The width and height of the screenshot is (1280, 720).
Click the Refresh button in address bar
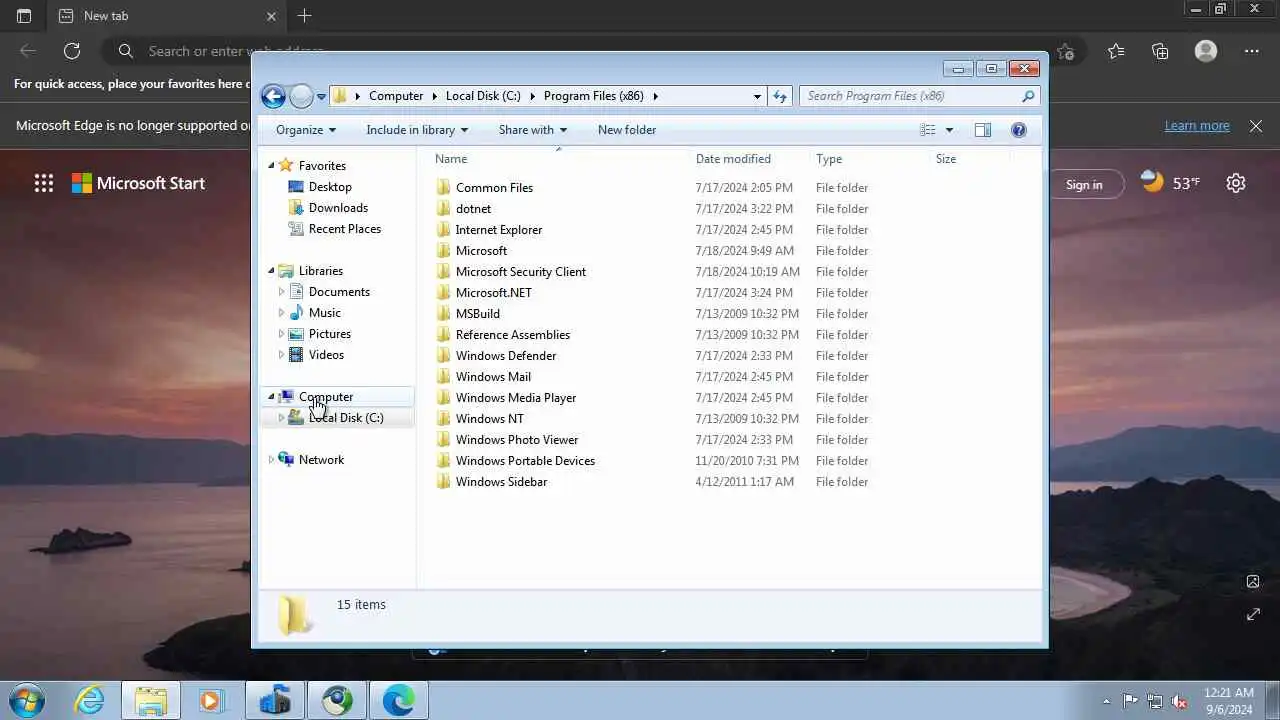point(780,96)
